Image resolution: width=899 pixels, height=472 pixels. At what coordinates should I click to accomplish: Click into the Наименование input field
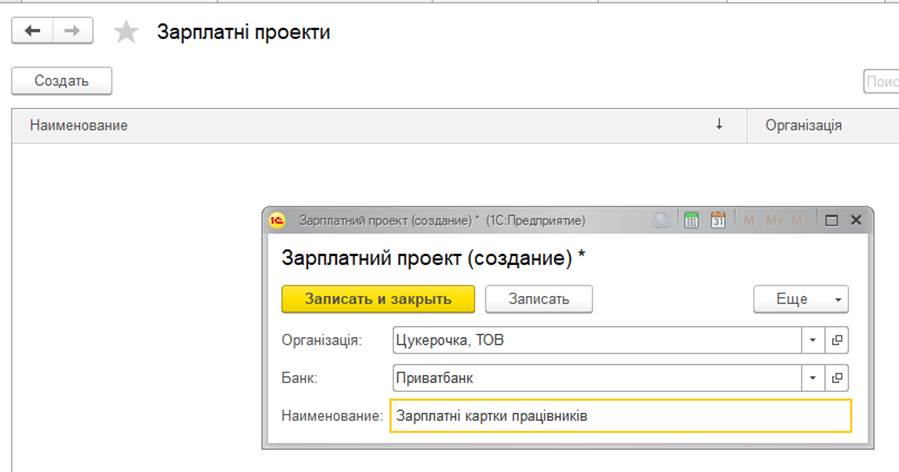[620, 416]
